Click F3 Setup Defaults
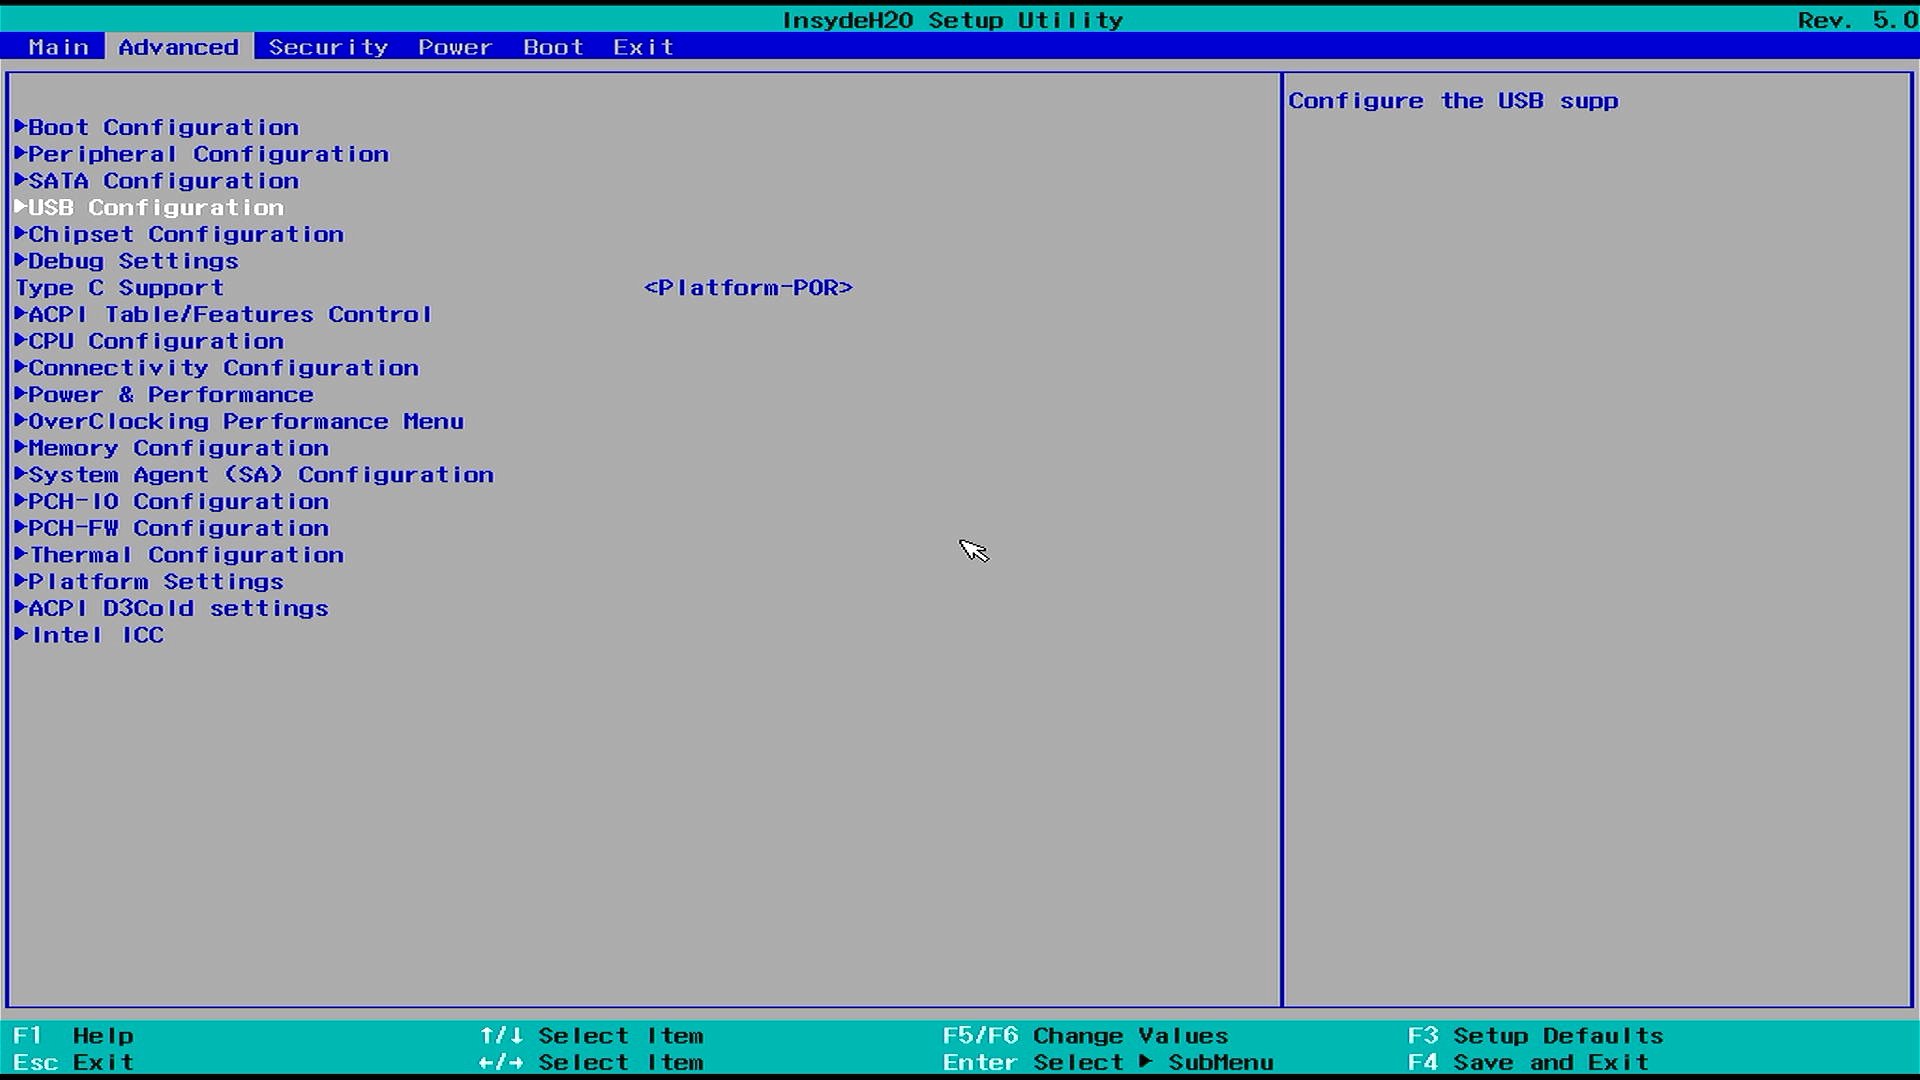The image size is (1920, 1080). pos(1535,1036)
